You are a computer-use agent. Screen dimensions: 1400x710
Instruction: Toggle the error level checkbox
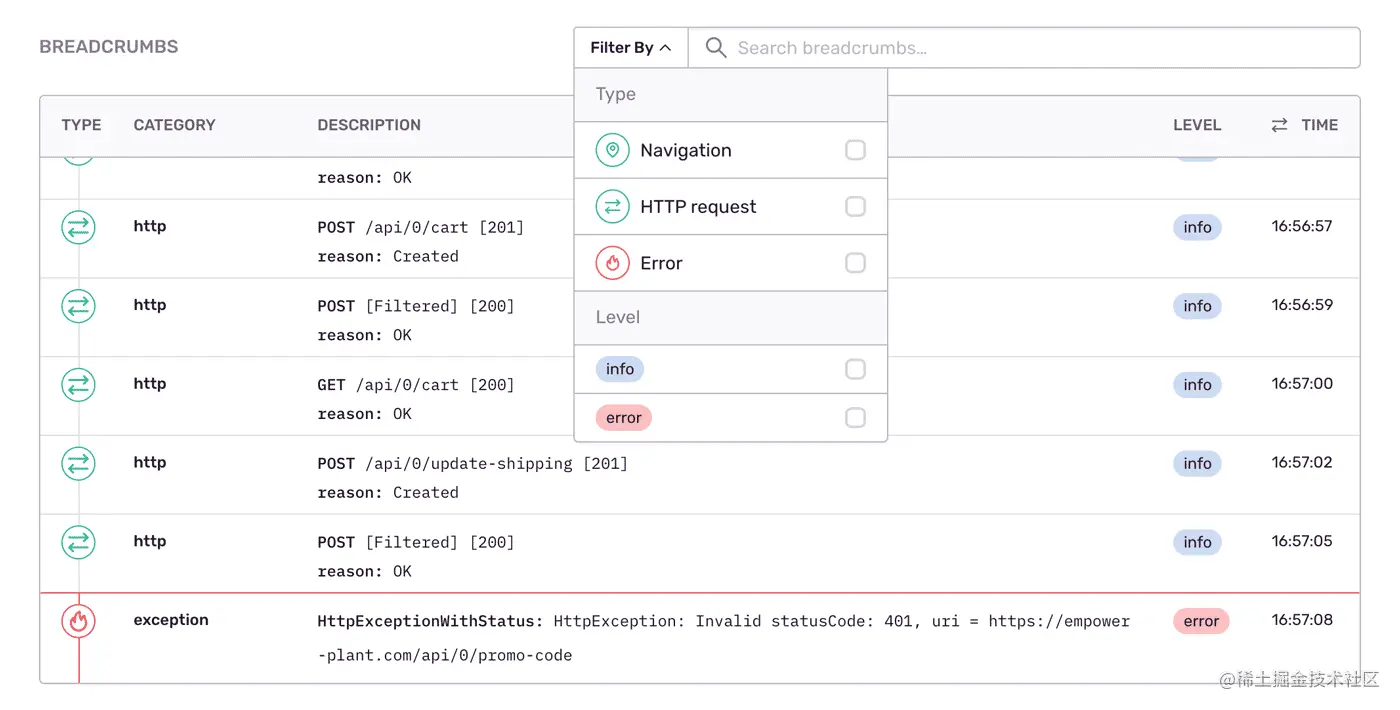tap(855, 417)
